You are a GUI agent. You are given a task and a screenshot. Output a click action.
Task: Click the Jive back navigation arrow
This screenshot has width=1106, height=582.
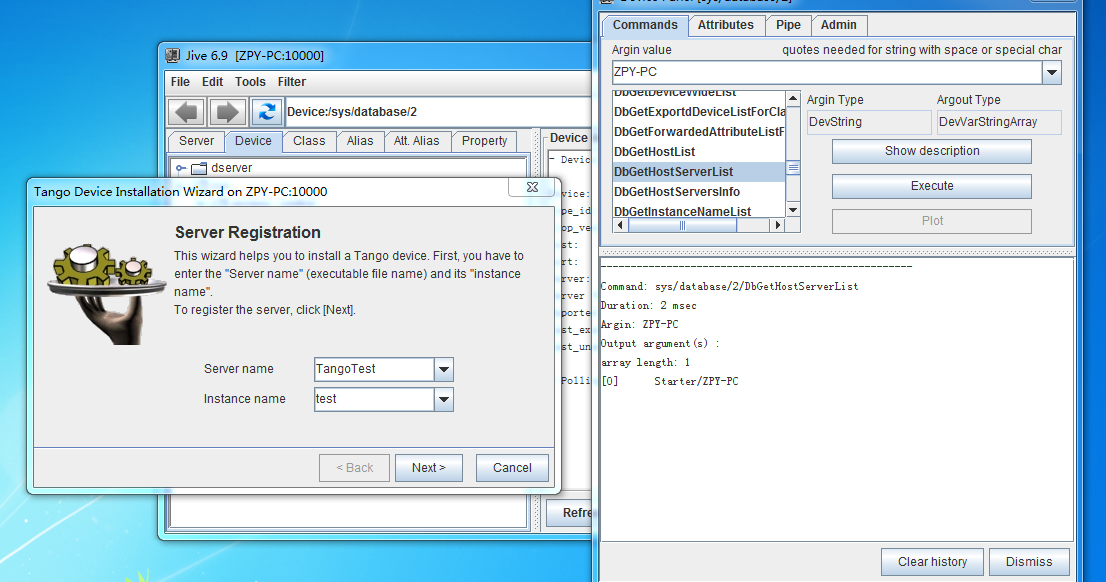coord(187,112)
